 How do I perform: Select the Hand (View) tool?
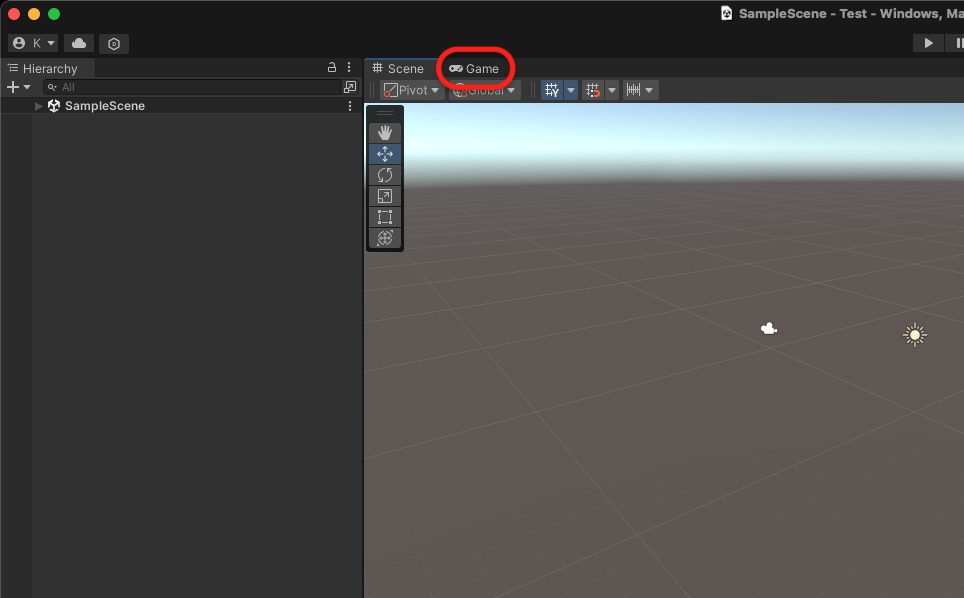pos(385,133)
